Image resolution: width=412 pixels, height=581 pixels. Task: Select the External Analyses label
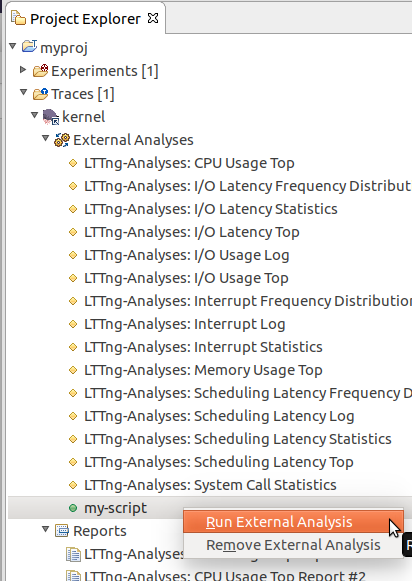(x=133, y=140)
